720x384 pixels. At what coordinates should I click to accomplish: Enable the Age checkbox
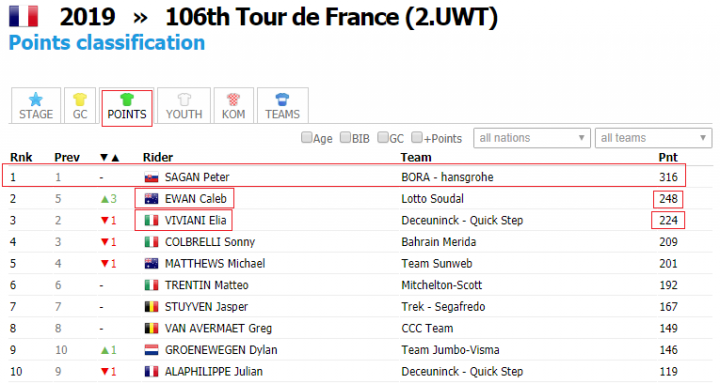tap(306, 137)
